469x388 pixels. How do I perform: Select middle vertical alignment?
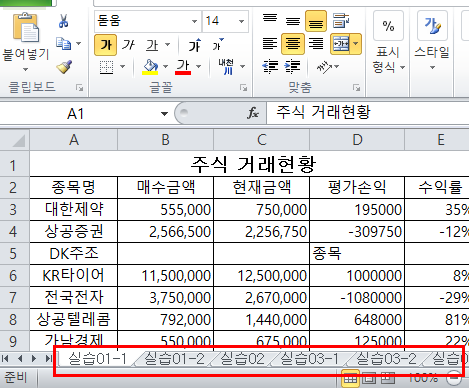point(293,21)
